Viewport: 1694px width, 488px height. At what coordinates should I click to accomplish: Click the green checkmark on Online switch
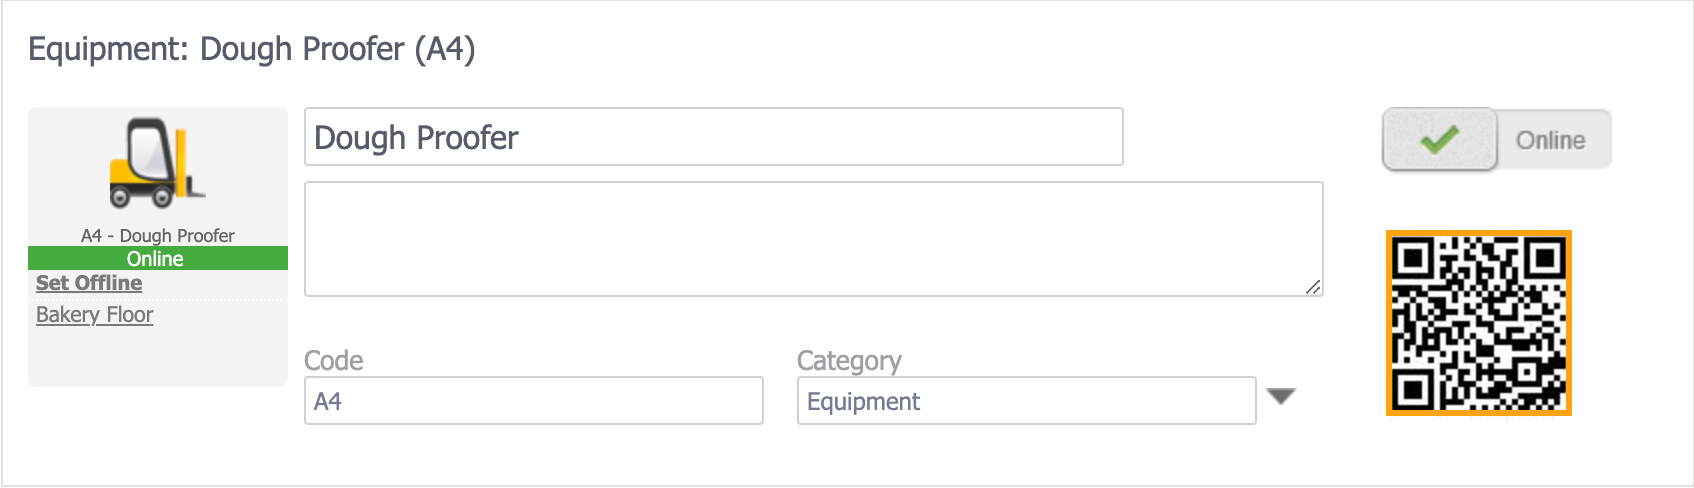1439,140
